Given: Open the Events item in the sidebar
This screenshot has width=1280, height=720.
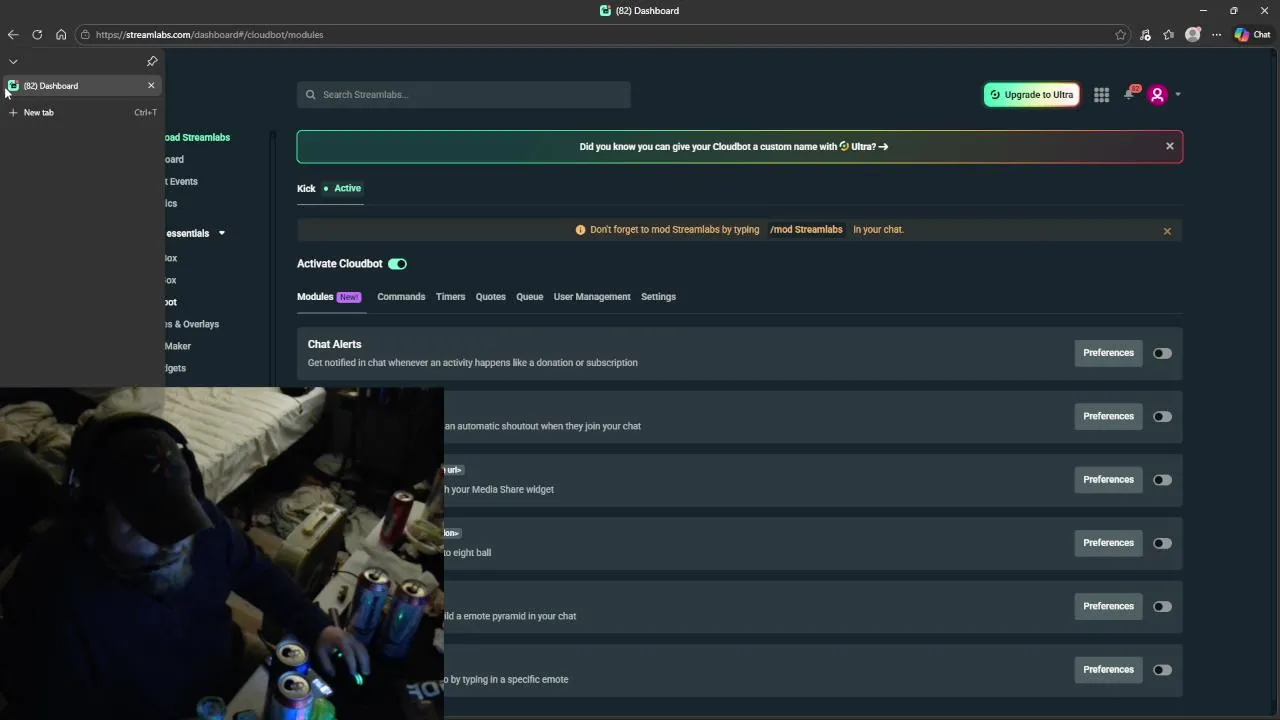Looking at the screenshot, I should click(182, 181).
